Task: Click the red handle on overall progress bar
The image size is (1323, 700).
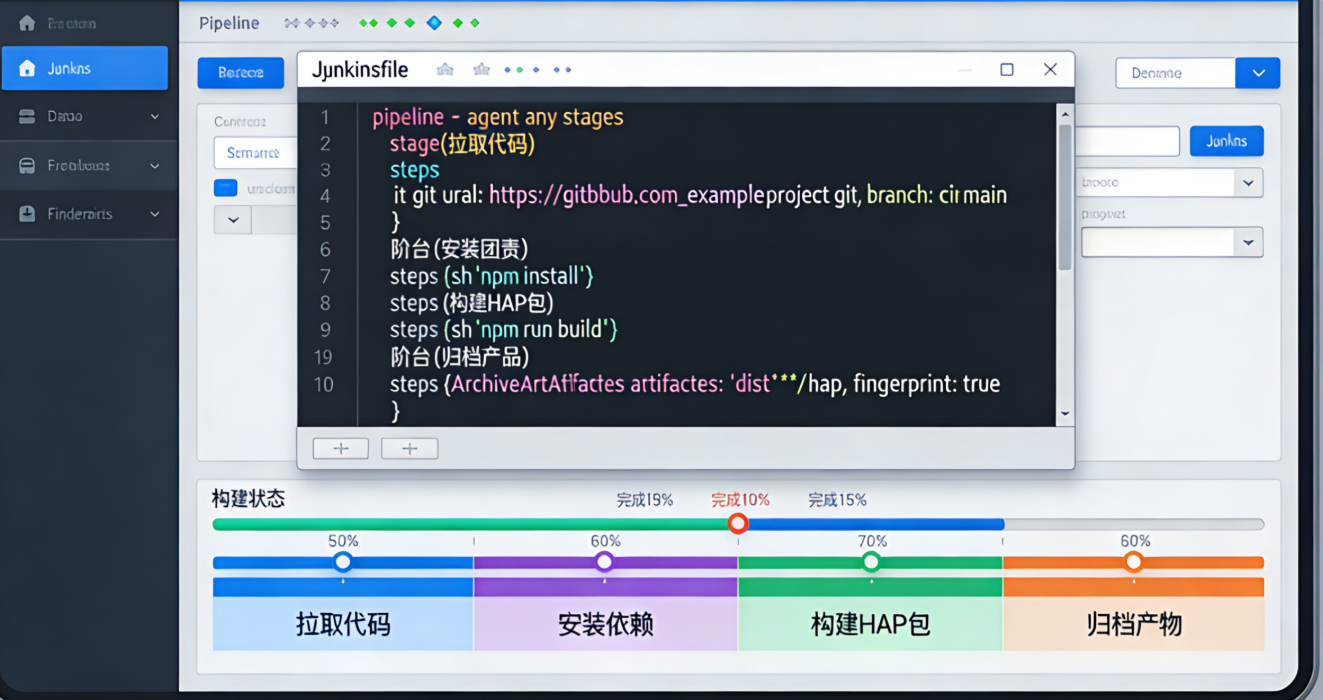Action: [738, 523]
